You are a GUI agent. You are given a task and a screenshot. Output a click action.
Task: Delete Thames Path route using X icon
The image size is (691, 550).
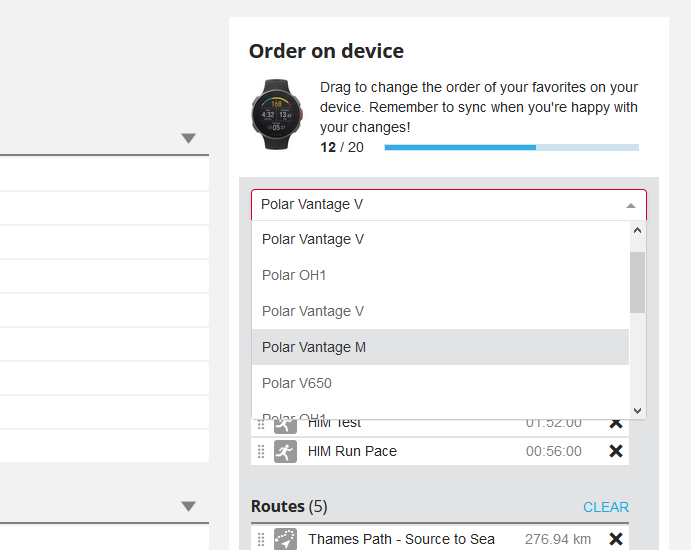click(x=616, y=539)
